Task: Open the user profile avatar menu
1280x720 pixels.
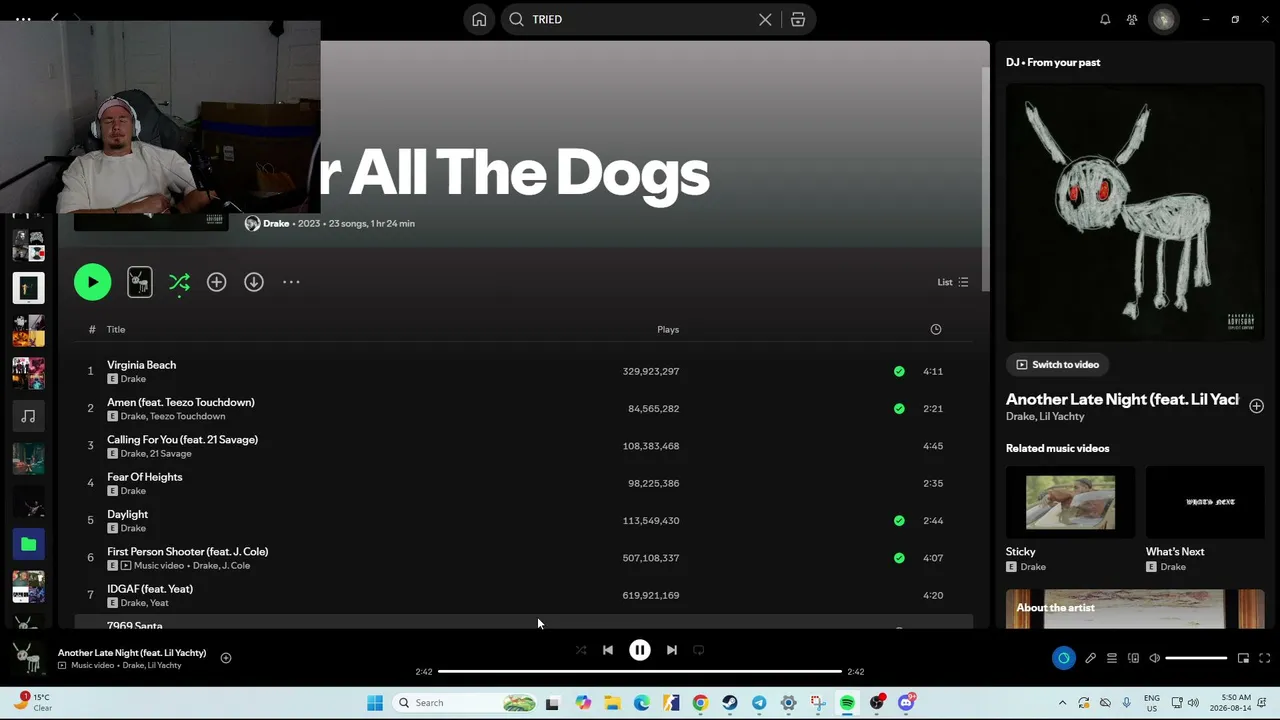Action: coord(1163,19)
